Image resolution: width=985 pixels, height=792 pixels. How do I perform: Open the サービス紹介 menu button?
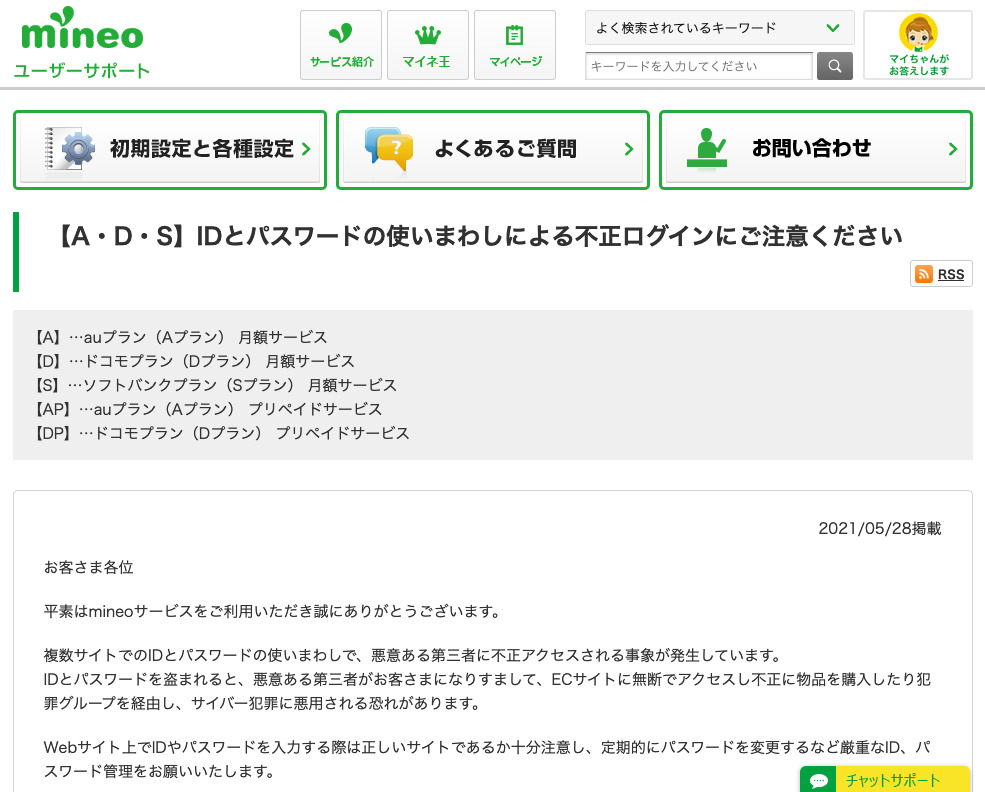341,45
